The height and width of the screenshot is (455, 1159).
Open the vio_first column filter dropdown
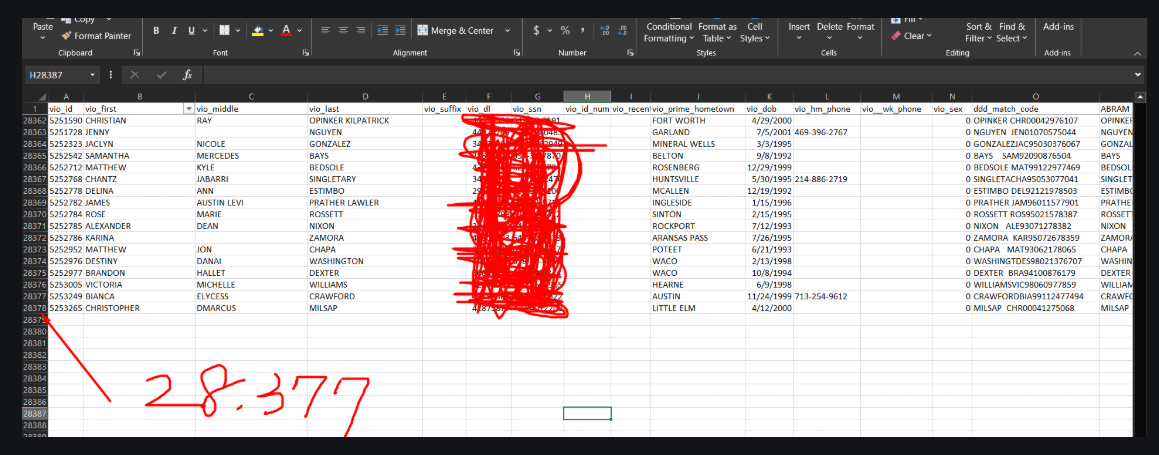(x=188, y=109)
